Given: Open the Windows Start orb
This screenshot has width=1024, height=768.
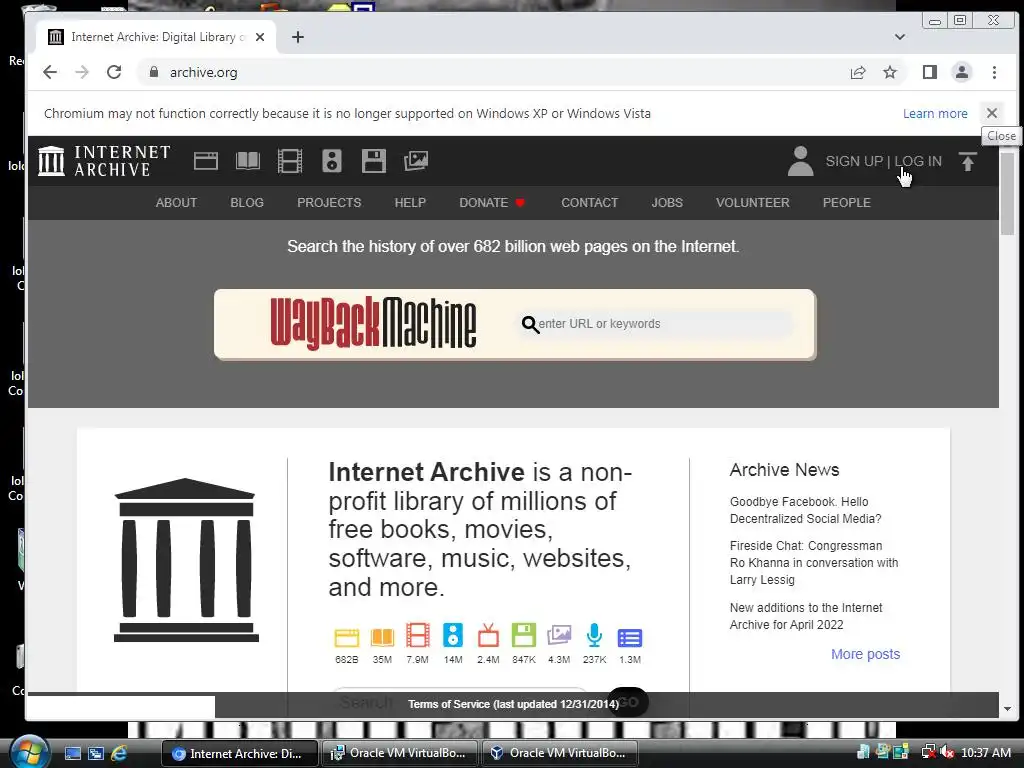Looking at the screenshot, I should [29, 752].
